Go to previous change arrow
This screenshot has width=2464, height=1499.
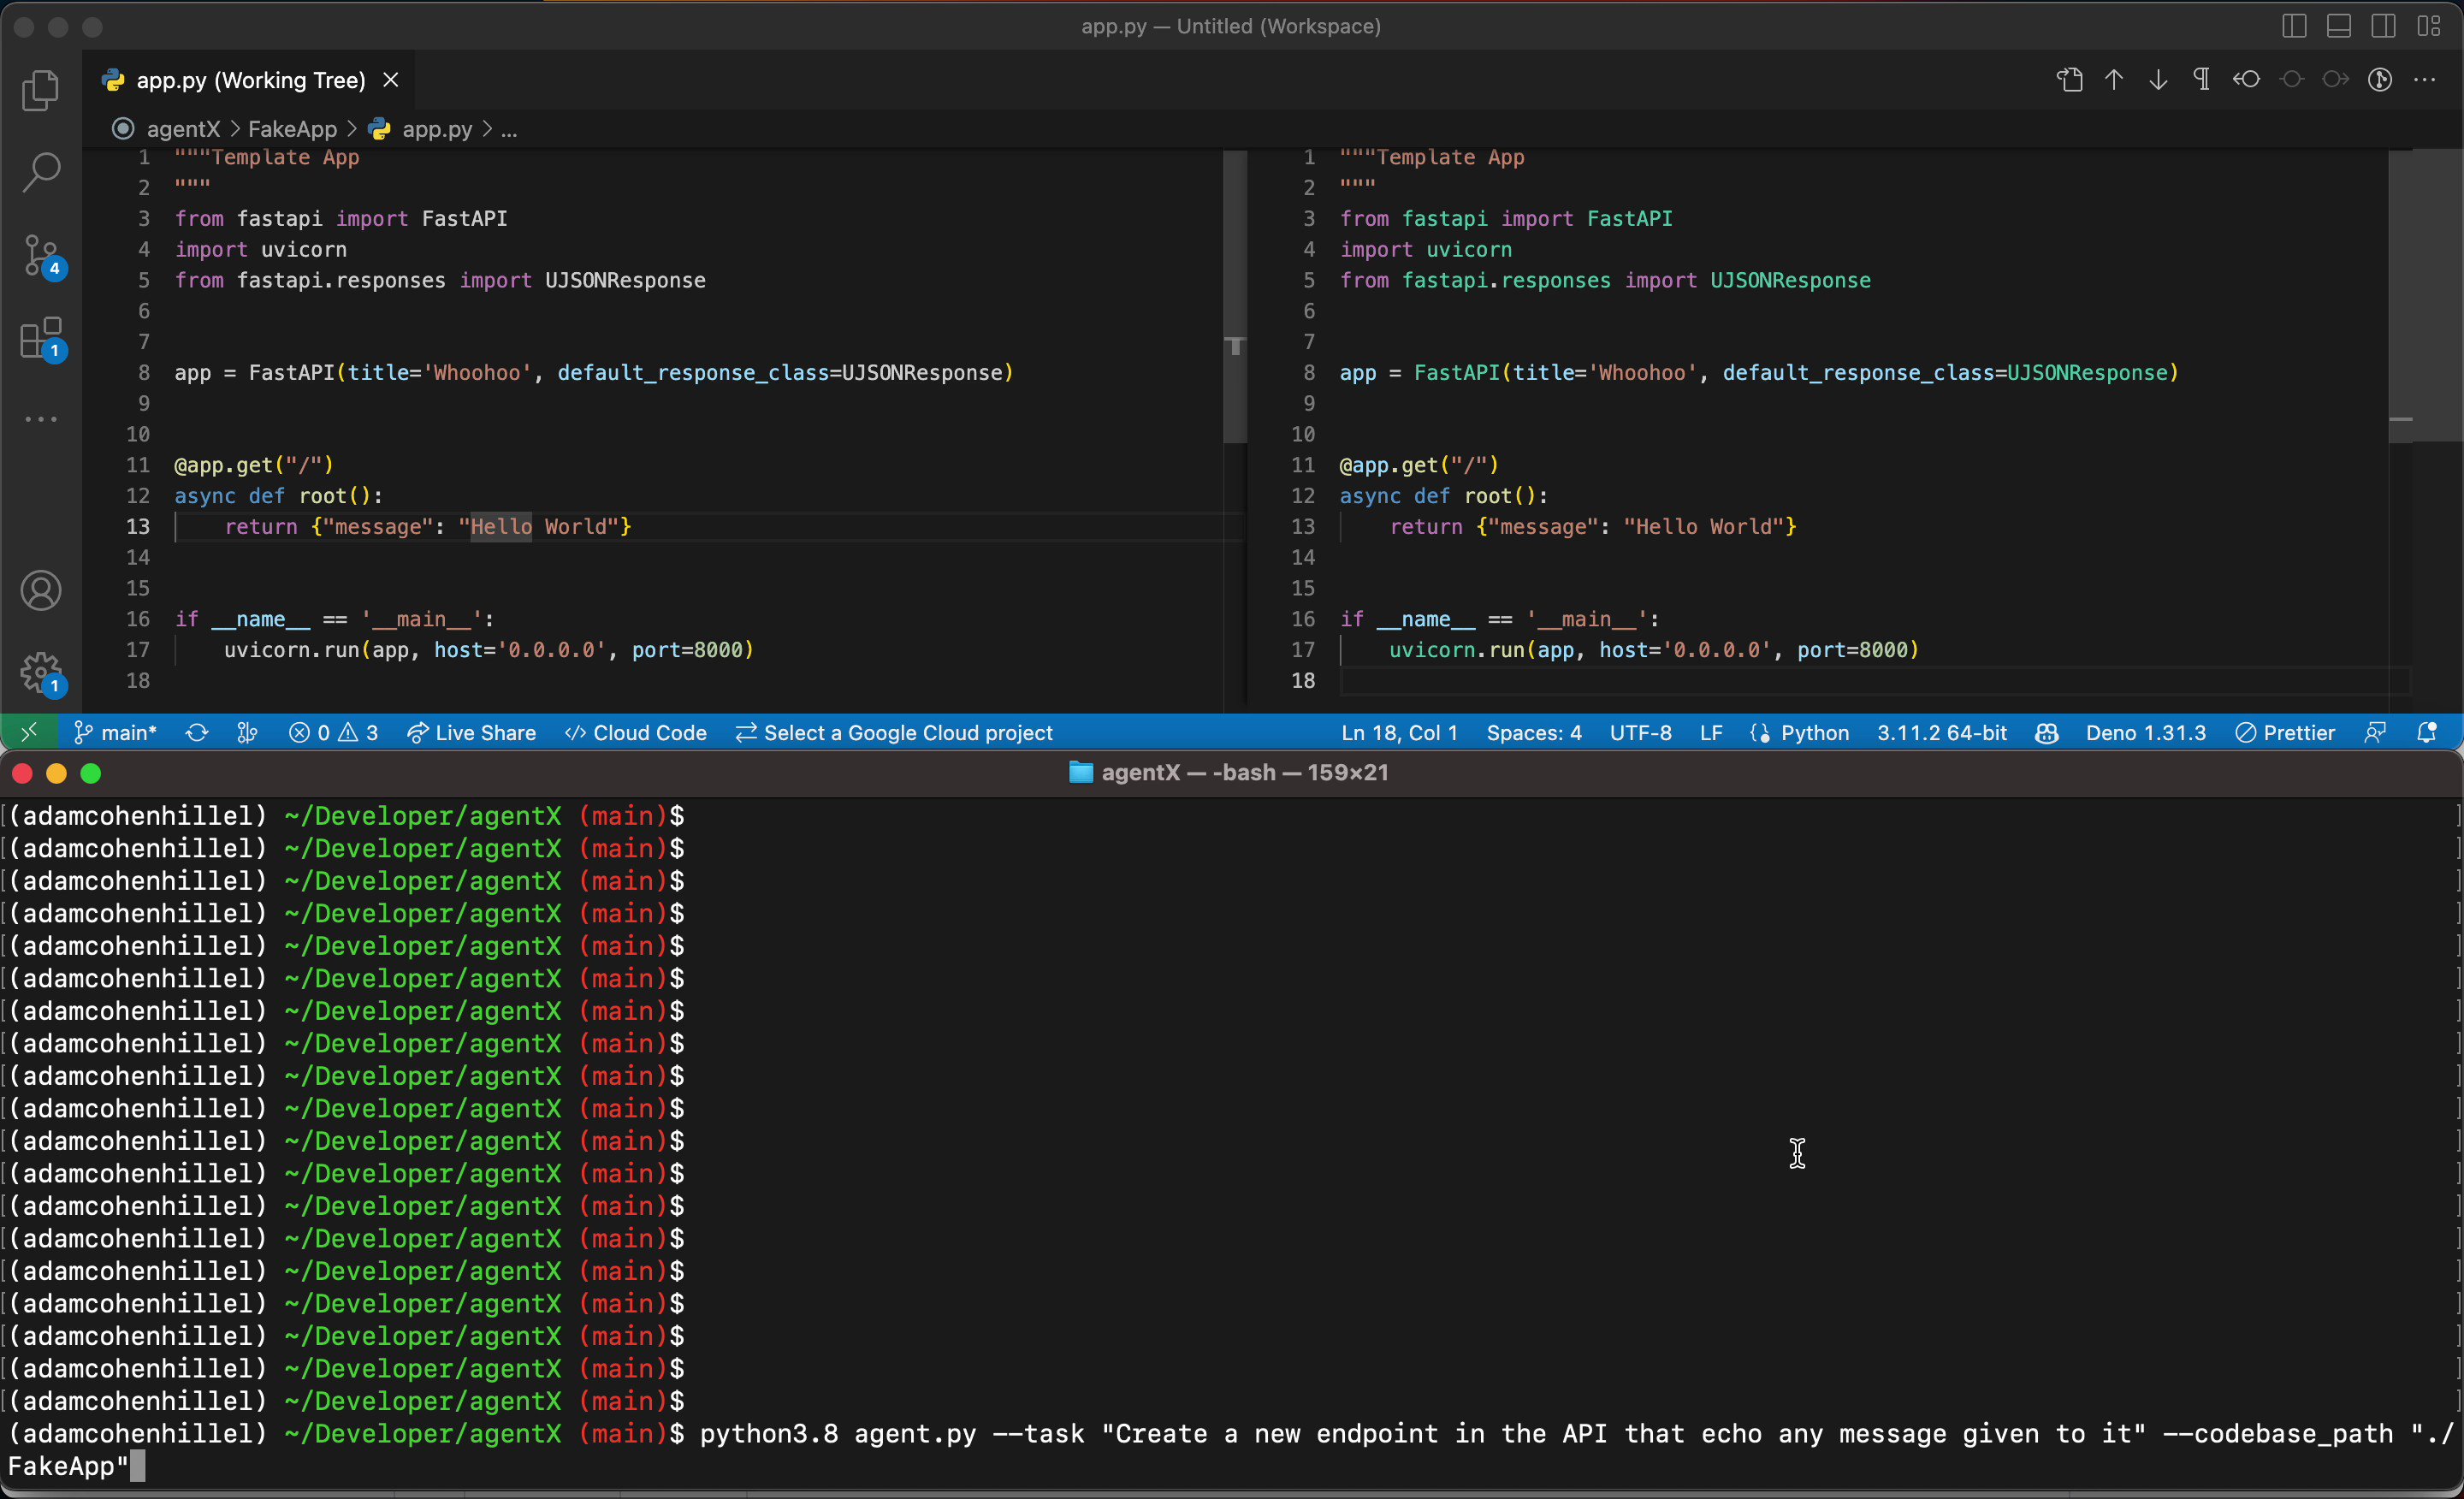[2114, 80]
